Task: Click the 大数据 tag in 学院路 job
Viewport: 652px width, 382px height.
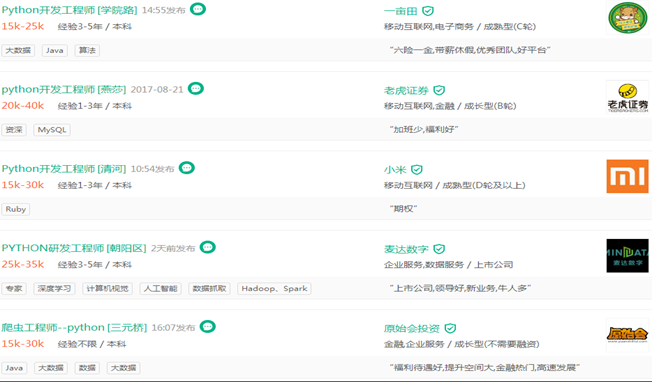Action: tap(18, 50)
